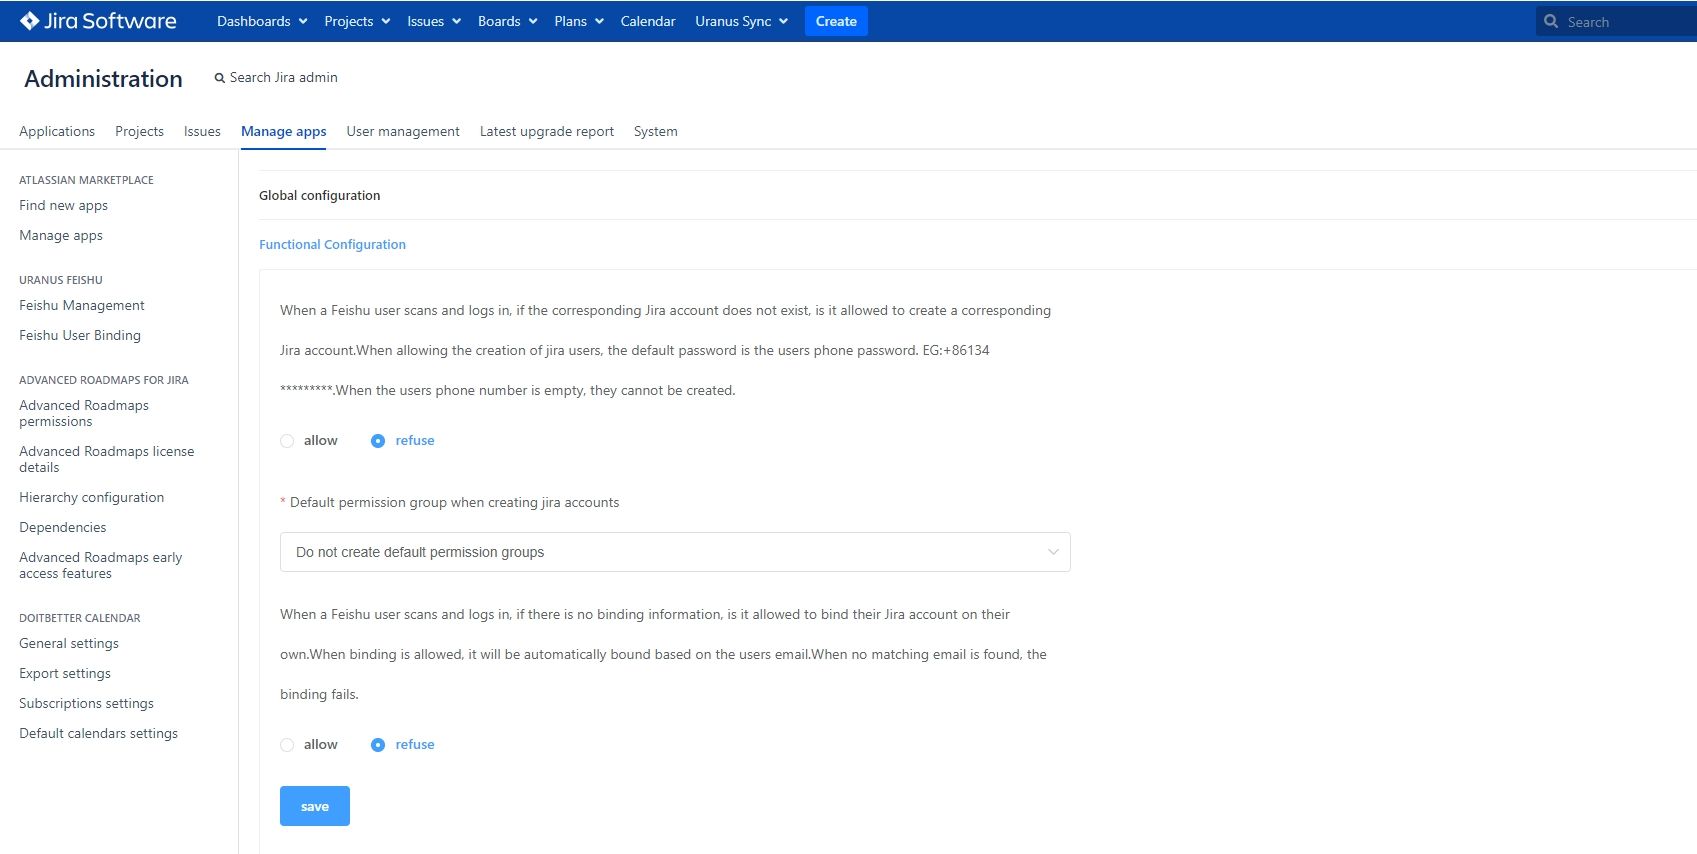Select the Manage apps tab
1697x854 pixels.
[284, 131]
